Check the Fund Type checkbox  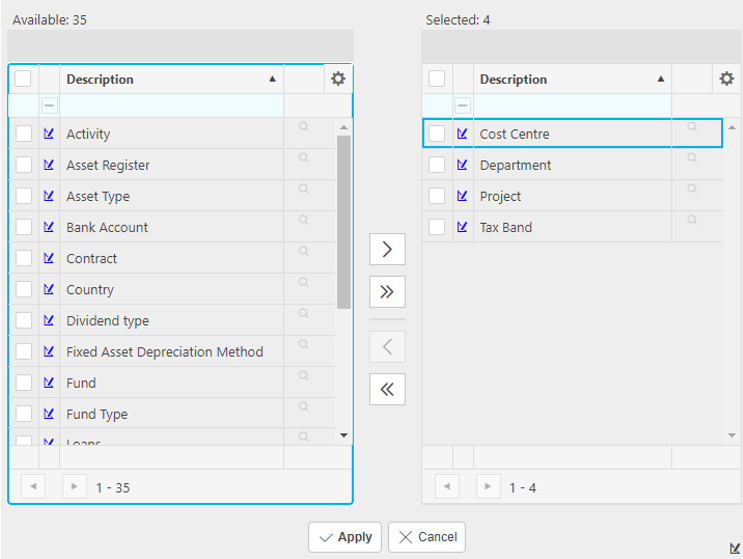pos(24,414)
